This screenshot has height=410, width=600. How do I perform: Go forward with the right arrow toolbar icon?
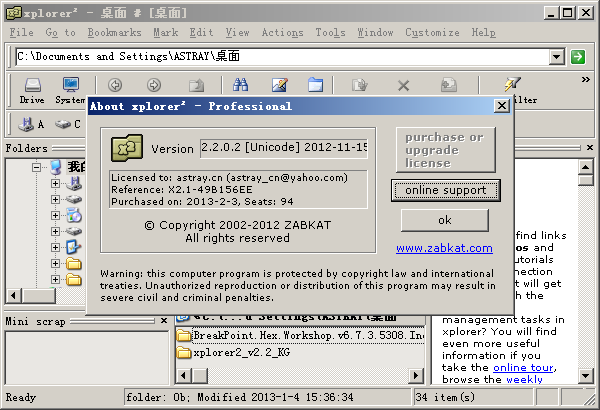tap(154, 85)
